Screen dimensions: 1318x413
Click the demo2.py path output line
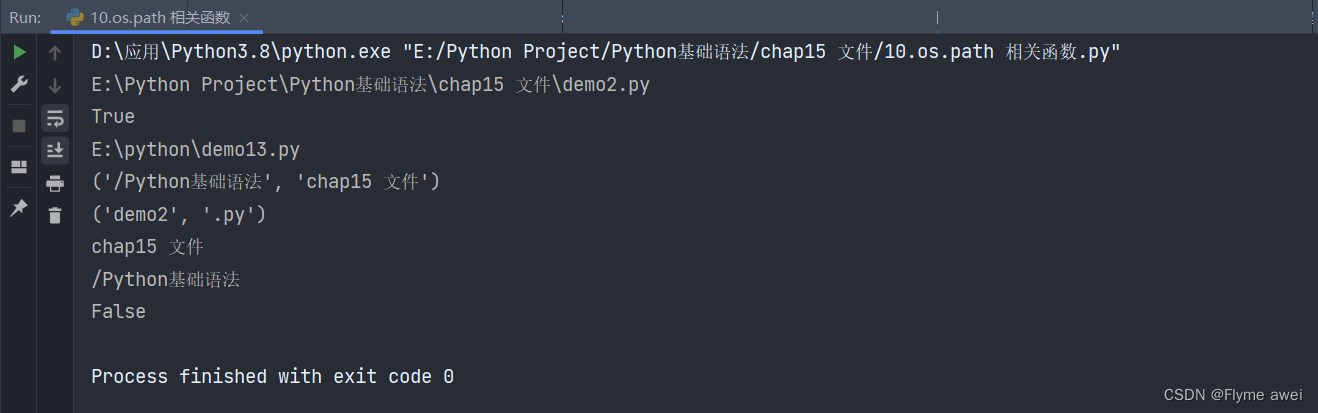click(x=370, y=85)
